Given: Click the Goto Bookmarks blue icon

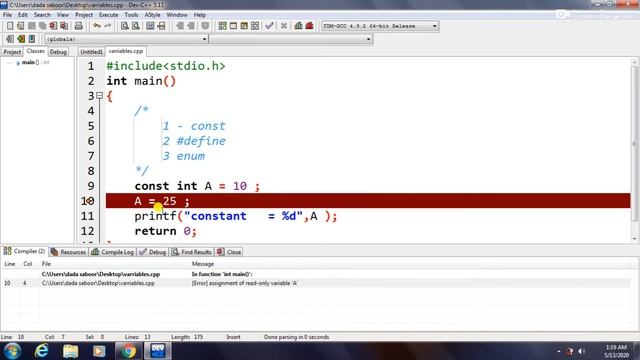Looking at the screenshot, I should [32, 39].
